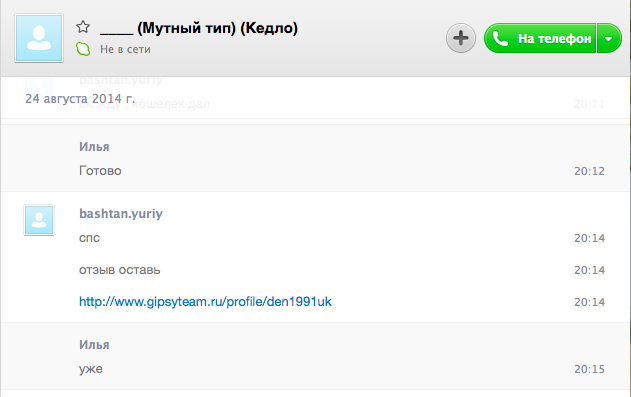Click the white phone handset icon
Viewport: 631px width, 397px height.
tap(500, 39)
